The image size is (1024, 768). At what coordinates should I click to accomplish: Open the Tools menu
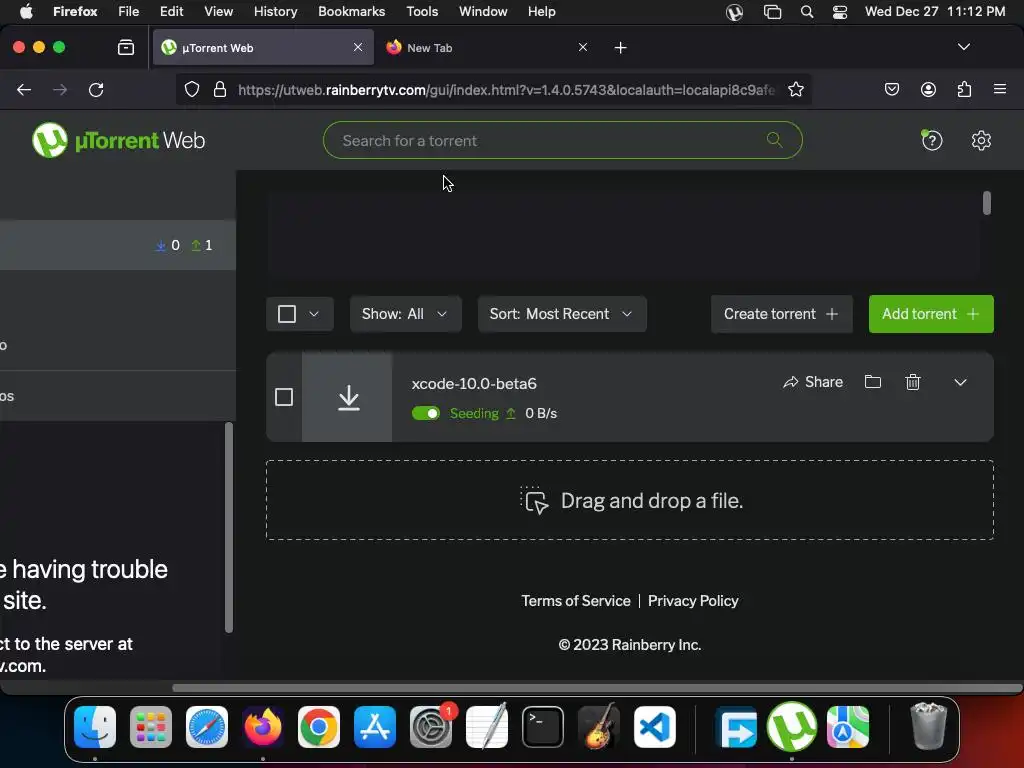[422, 12]
